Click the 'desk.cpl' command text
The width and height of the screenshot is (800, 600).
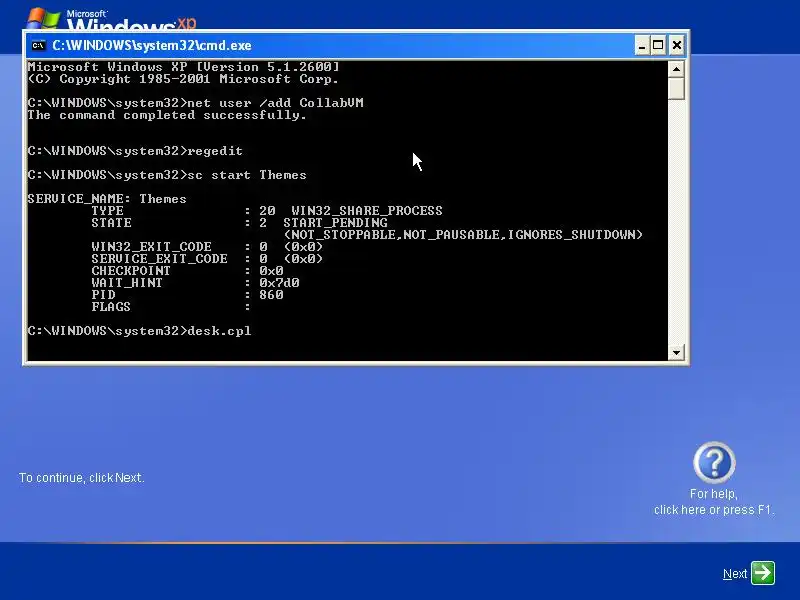point(219,331)
